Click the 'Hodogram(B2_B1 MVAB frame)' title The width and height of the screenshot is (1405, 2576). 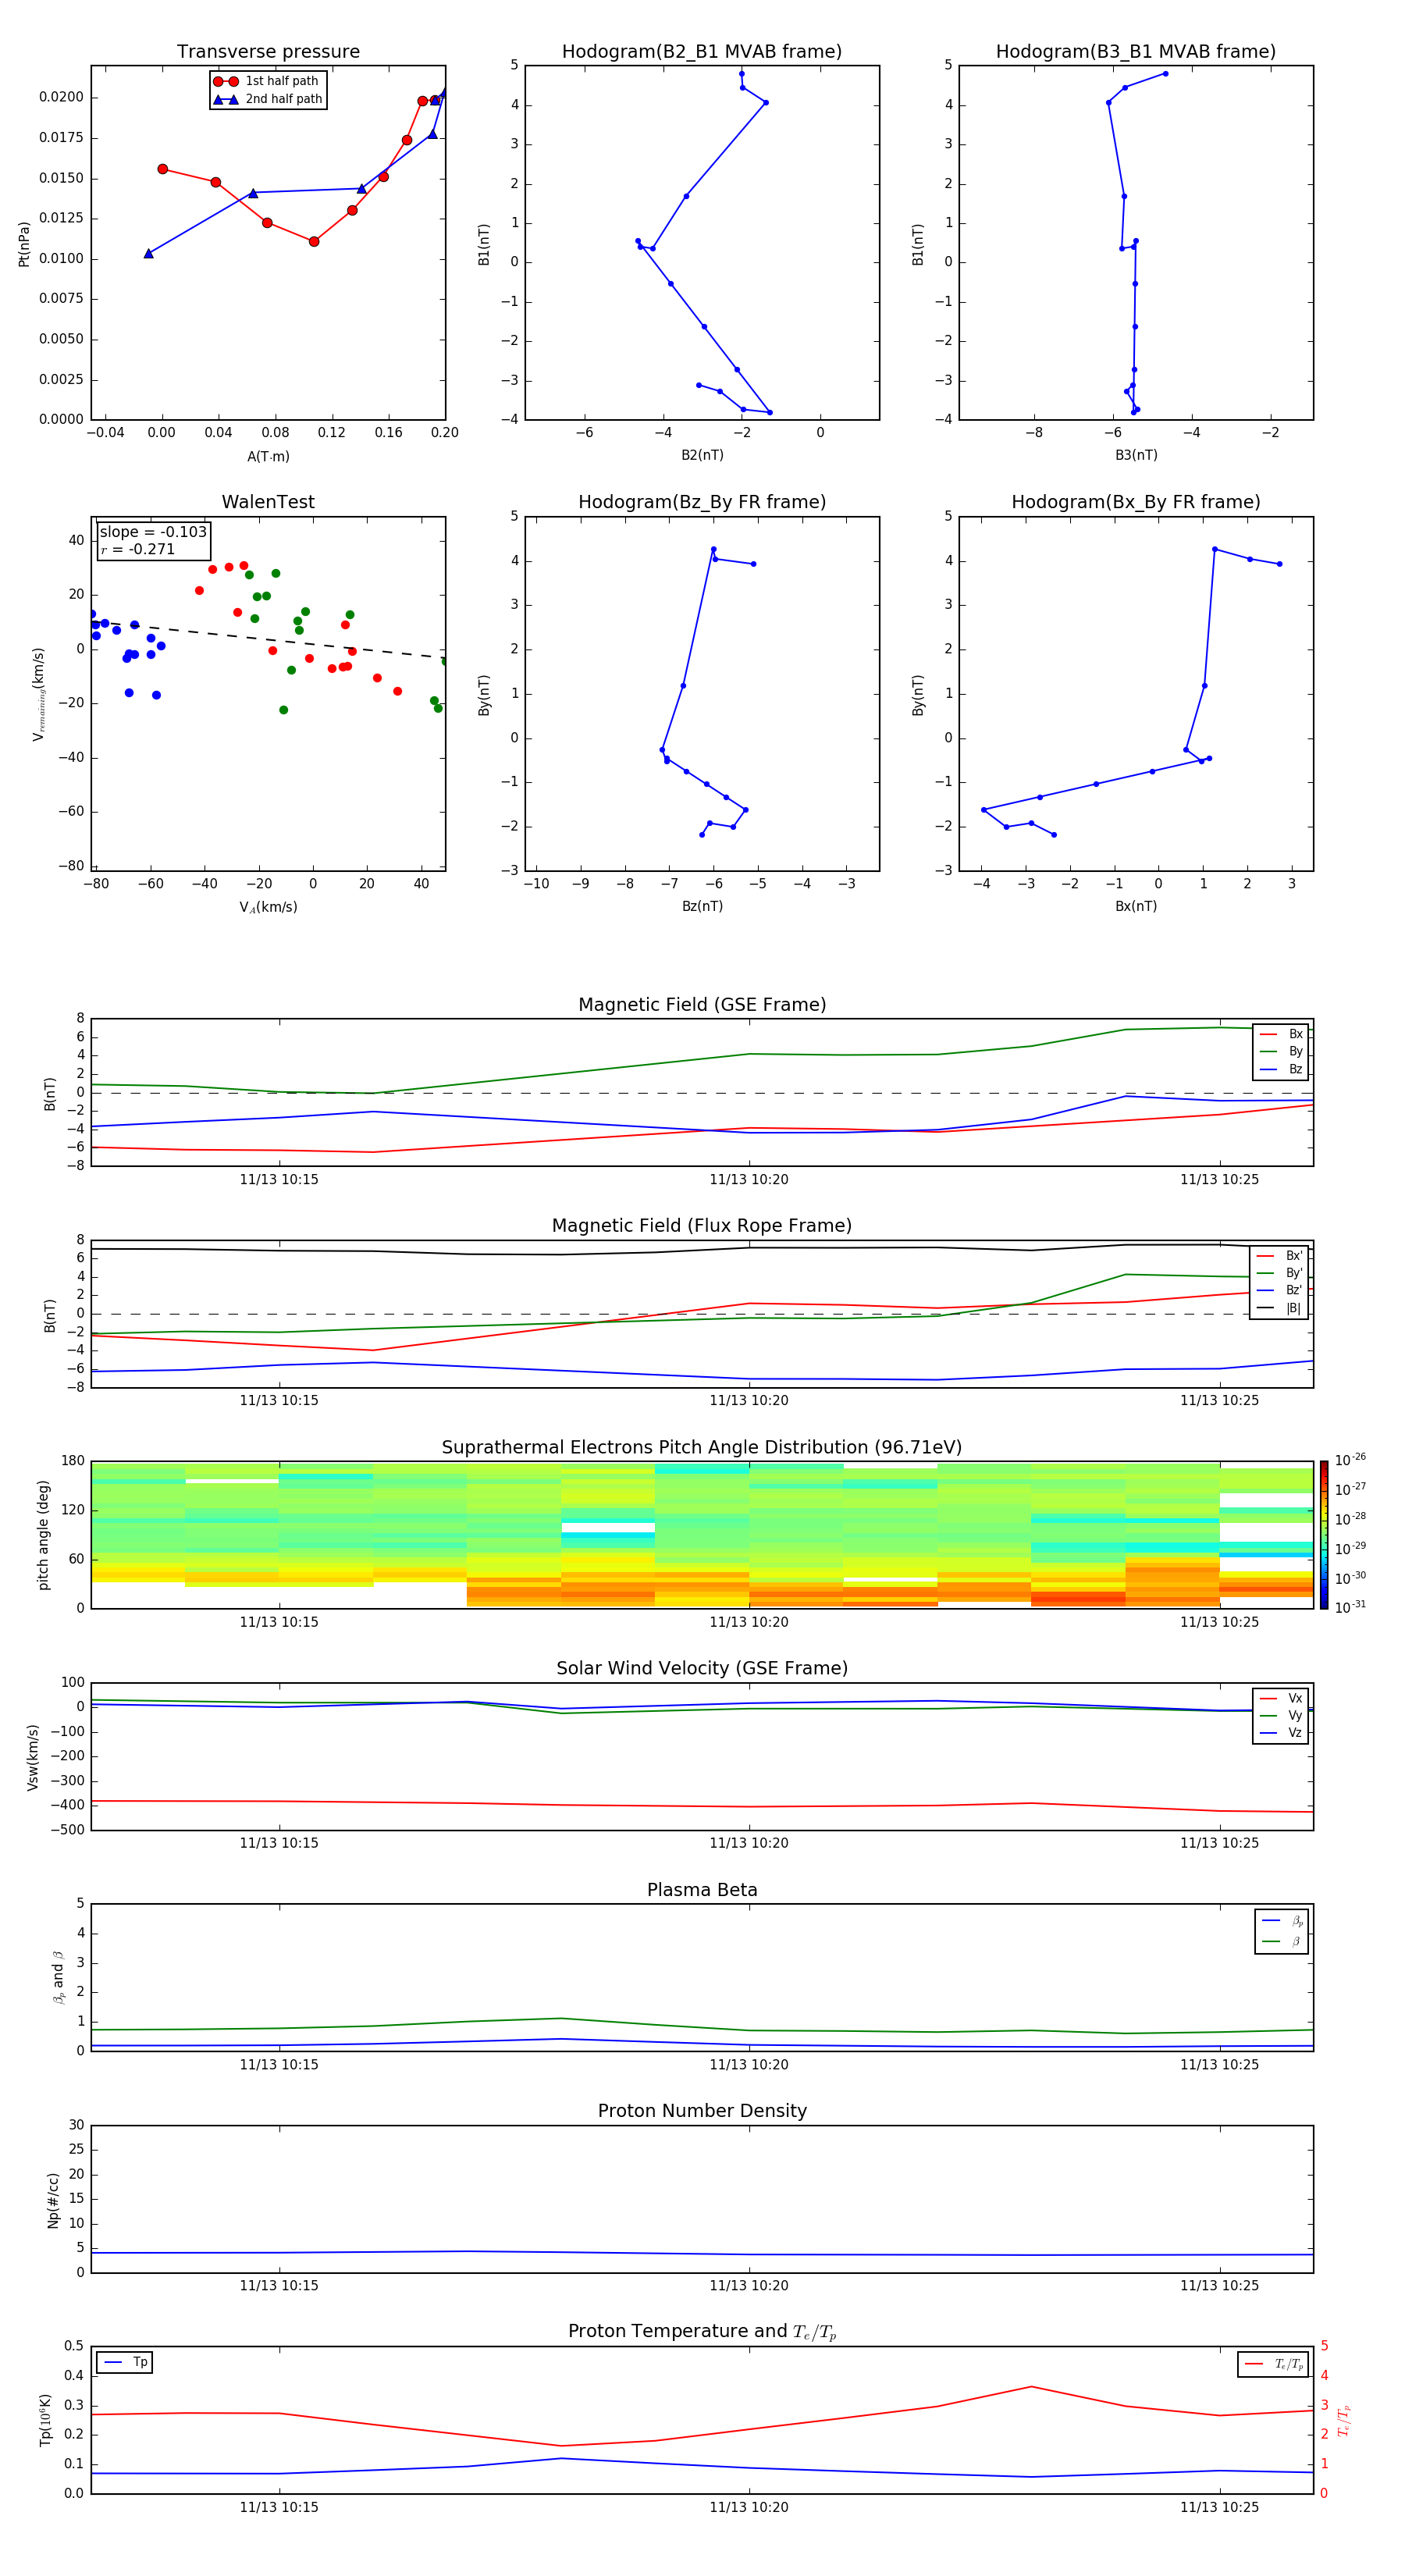702,52
